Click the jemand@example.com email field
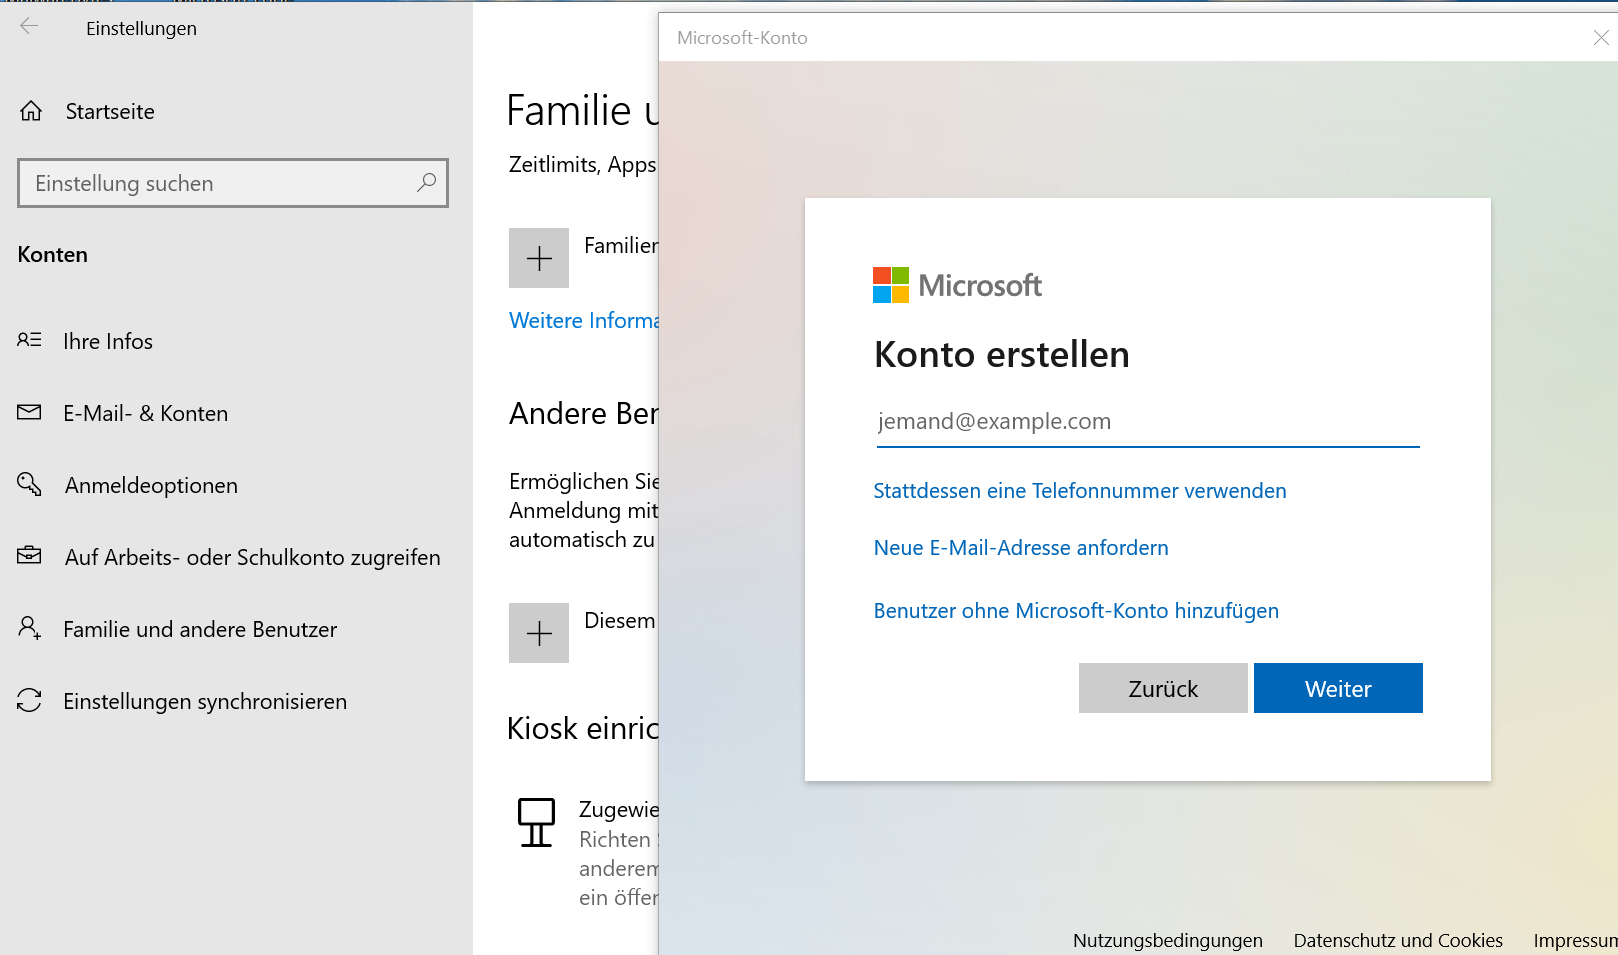Viewport: 1618px width, 955px height. (x=1148, y=422)
